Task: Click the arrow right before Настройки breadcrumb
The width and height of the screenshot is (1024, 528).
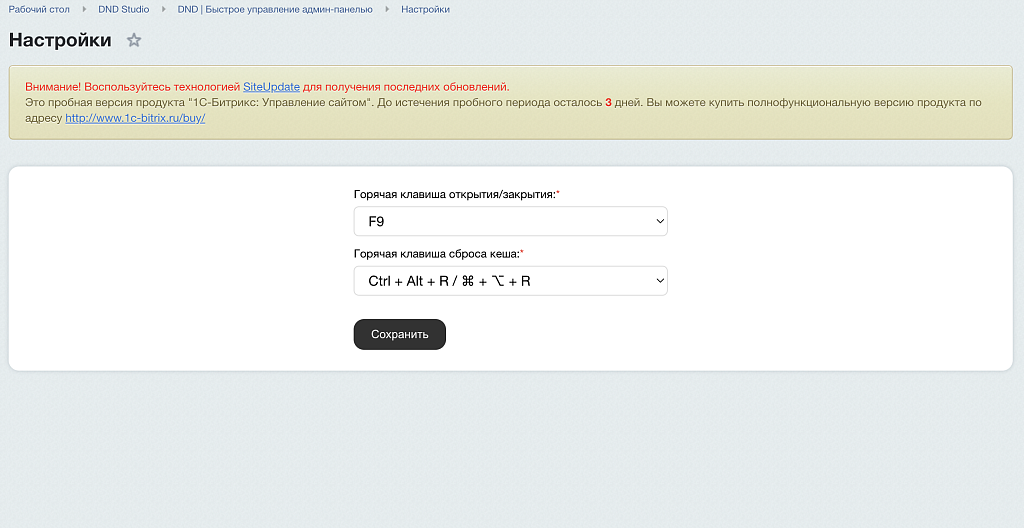Action: 387,9
